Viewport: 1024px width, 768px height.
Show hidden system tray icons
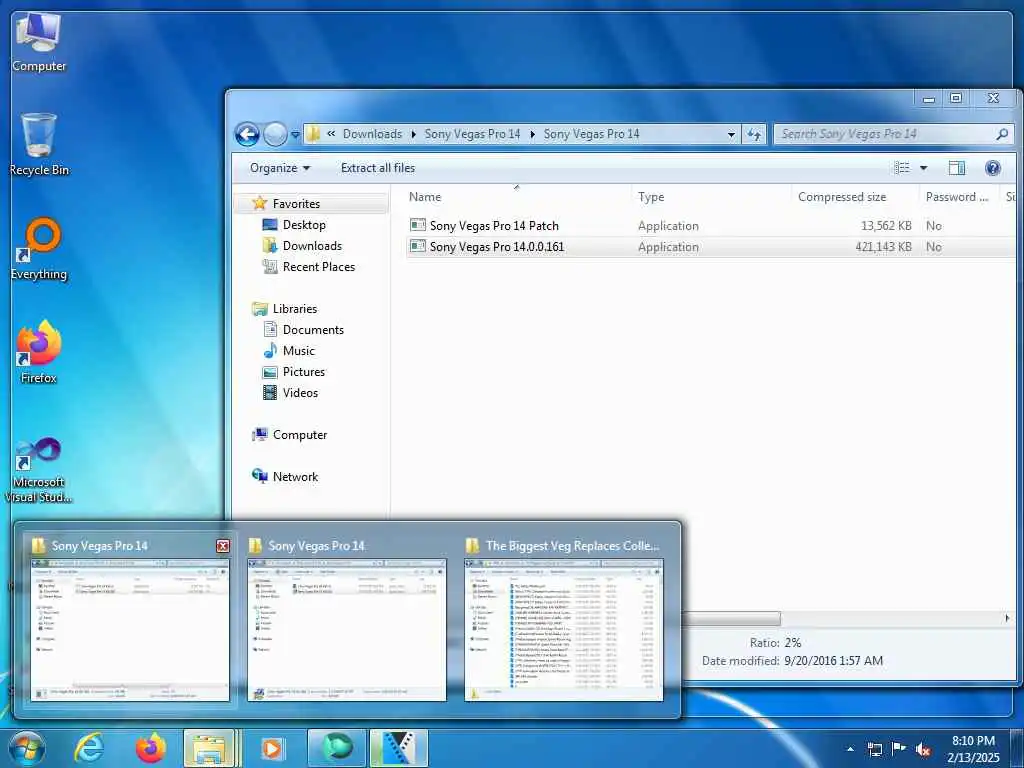coord(850,749)
